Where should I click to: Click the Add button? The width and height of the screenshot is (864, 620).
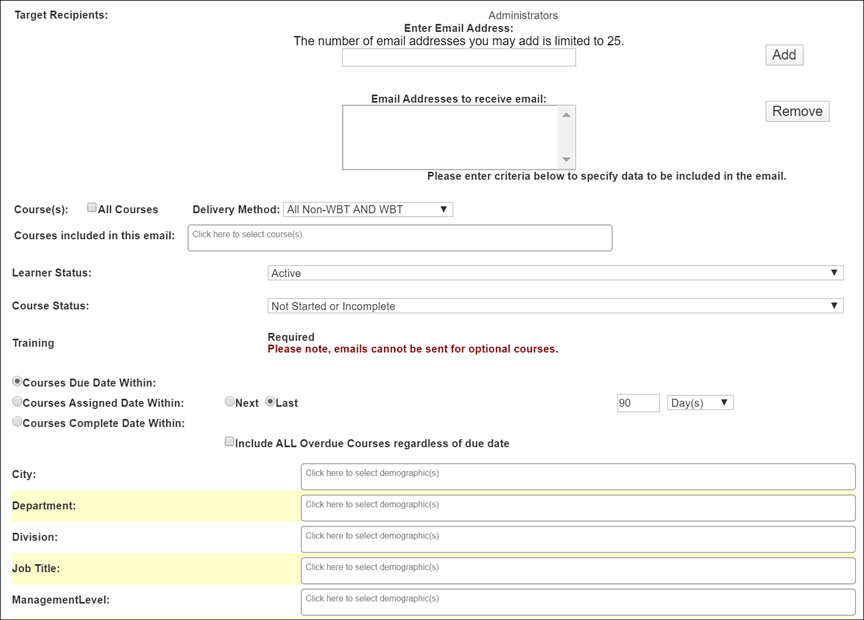coord(784,55)
